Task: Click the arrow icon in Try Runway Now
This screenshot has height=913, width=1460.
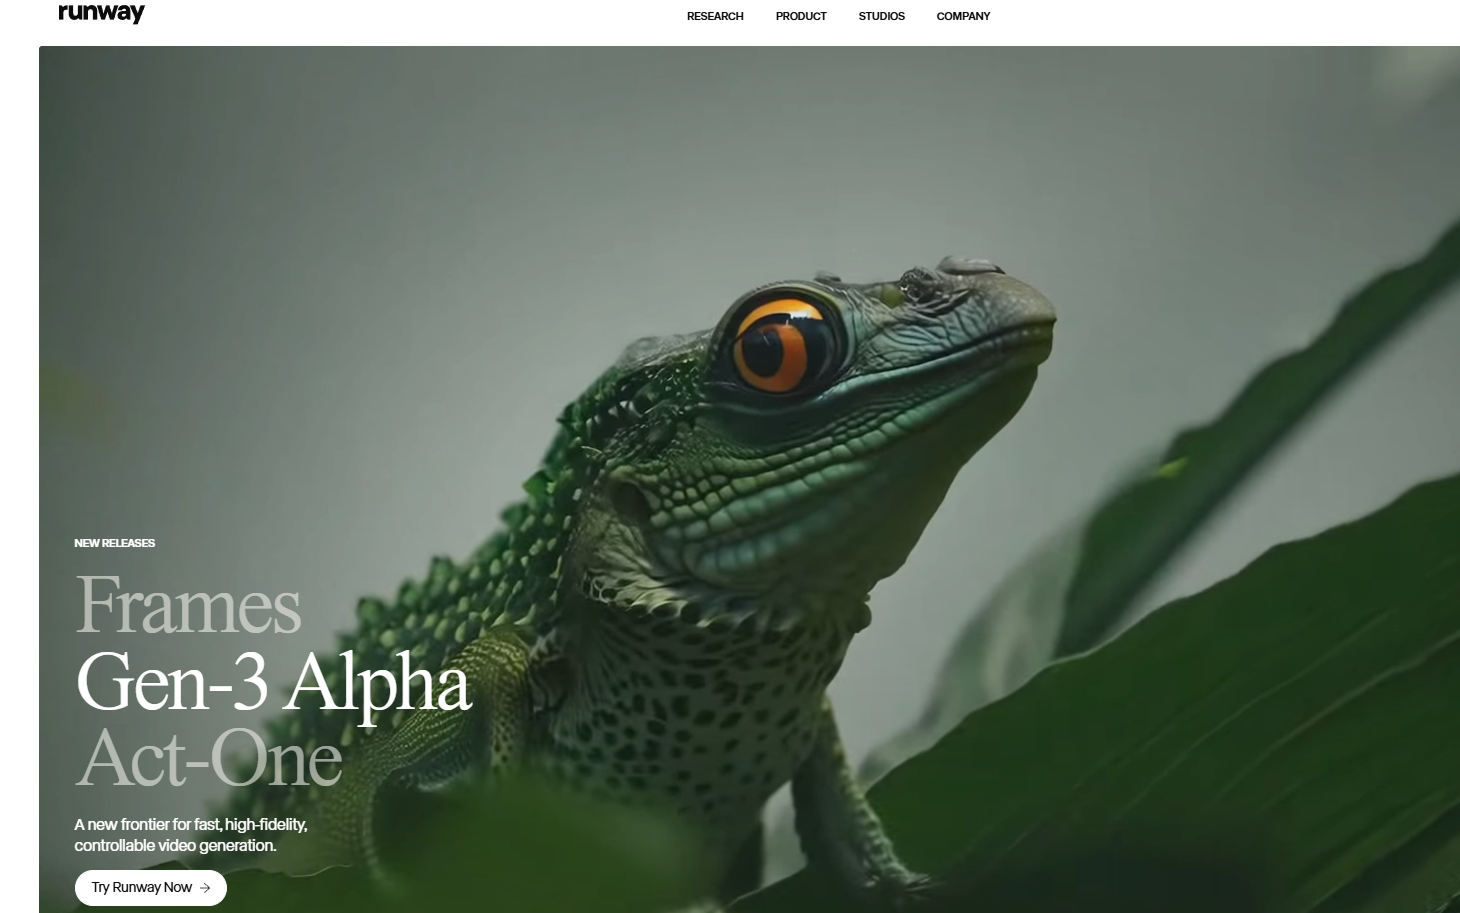Action: (205, 887)
